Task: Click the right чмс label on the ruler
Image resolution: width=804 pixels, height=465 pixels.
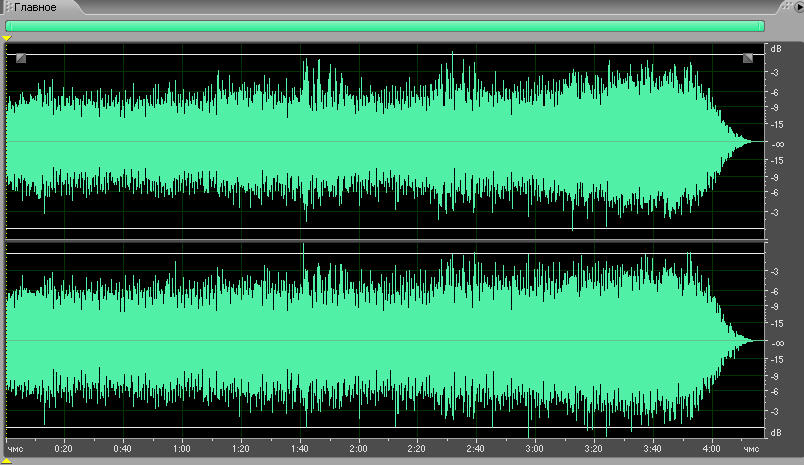Action: click(x=750, y=448)
